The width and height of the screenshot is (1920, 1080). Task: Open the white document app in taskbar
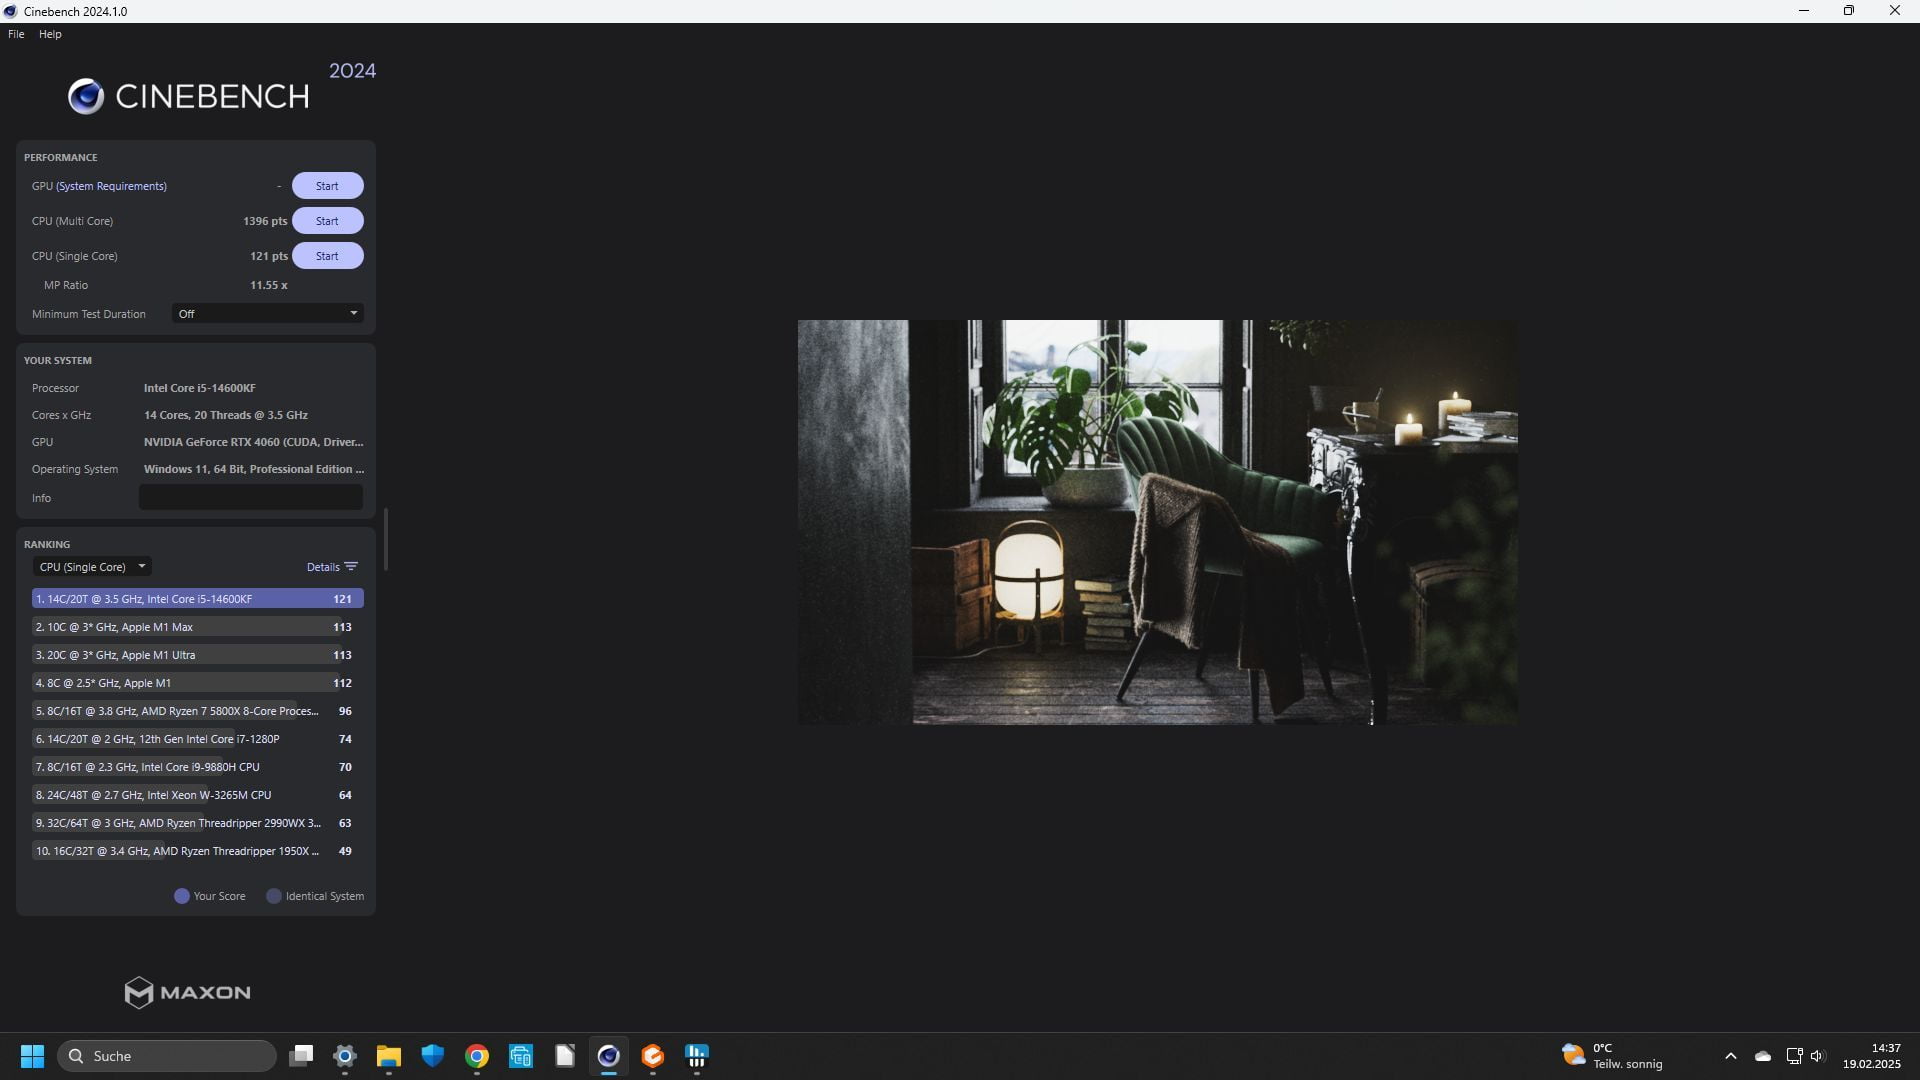pyautogui.click(x=565, y=1056)
